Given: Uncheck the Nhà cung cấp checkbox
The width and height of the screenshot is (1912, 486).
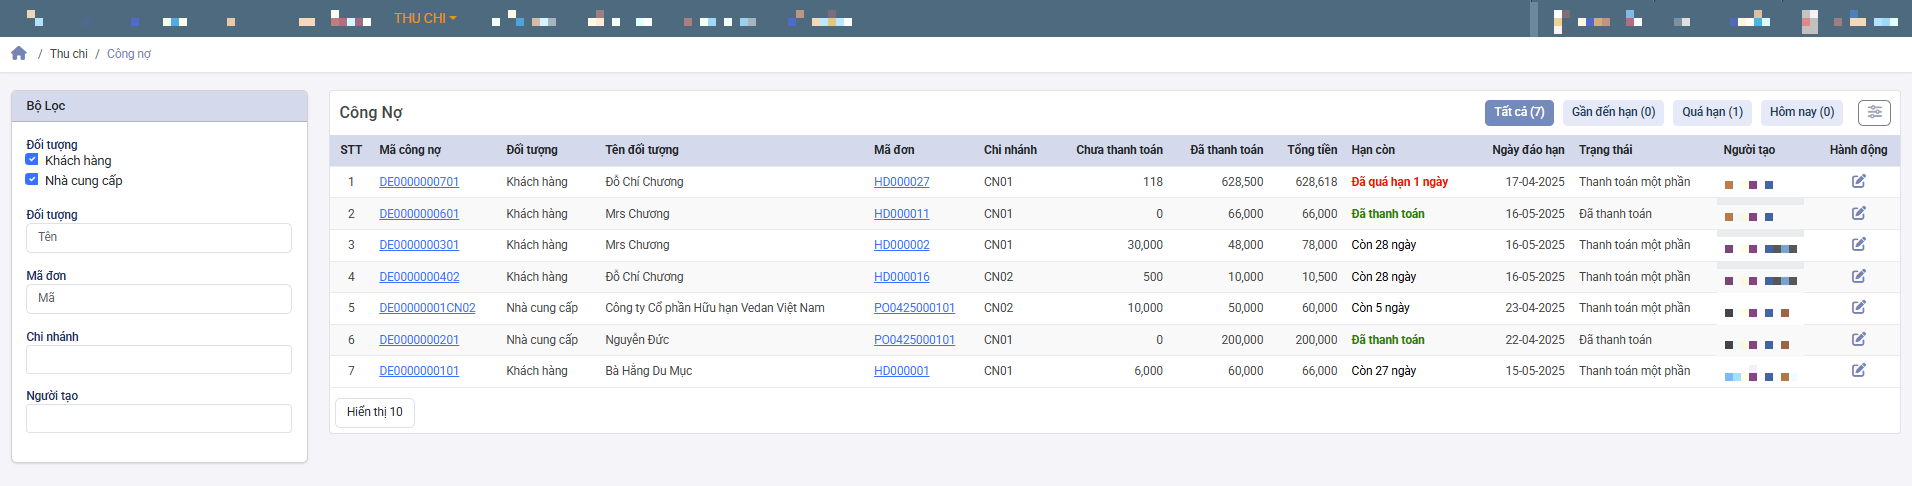Looking at the screenshot, I should pos(32,179).
